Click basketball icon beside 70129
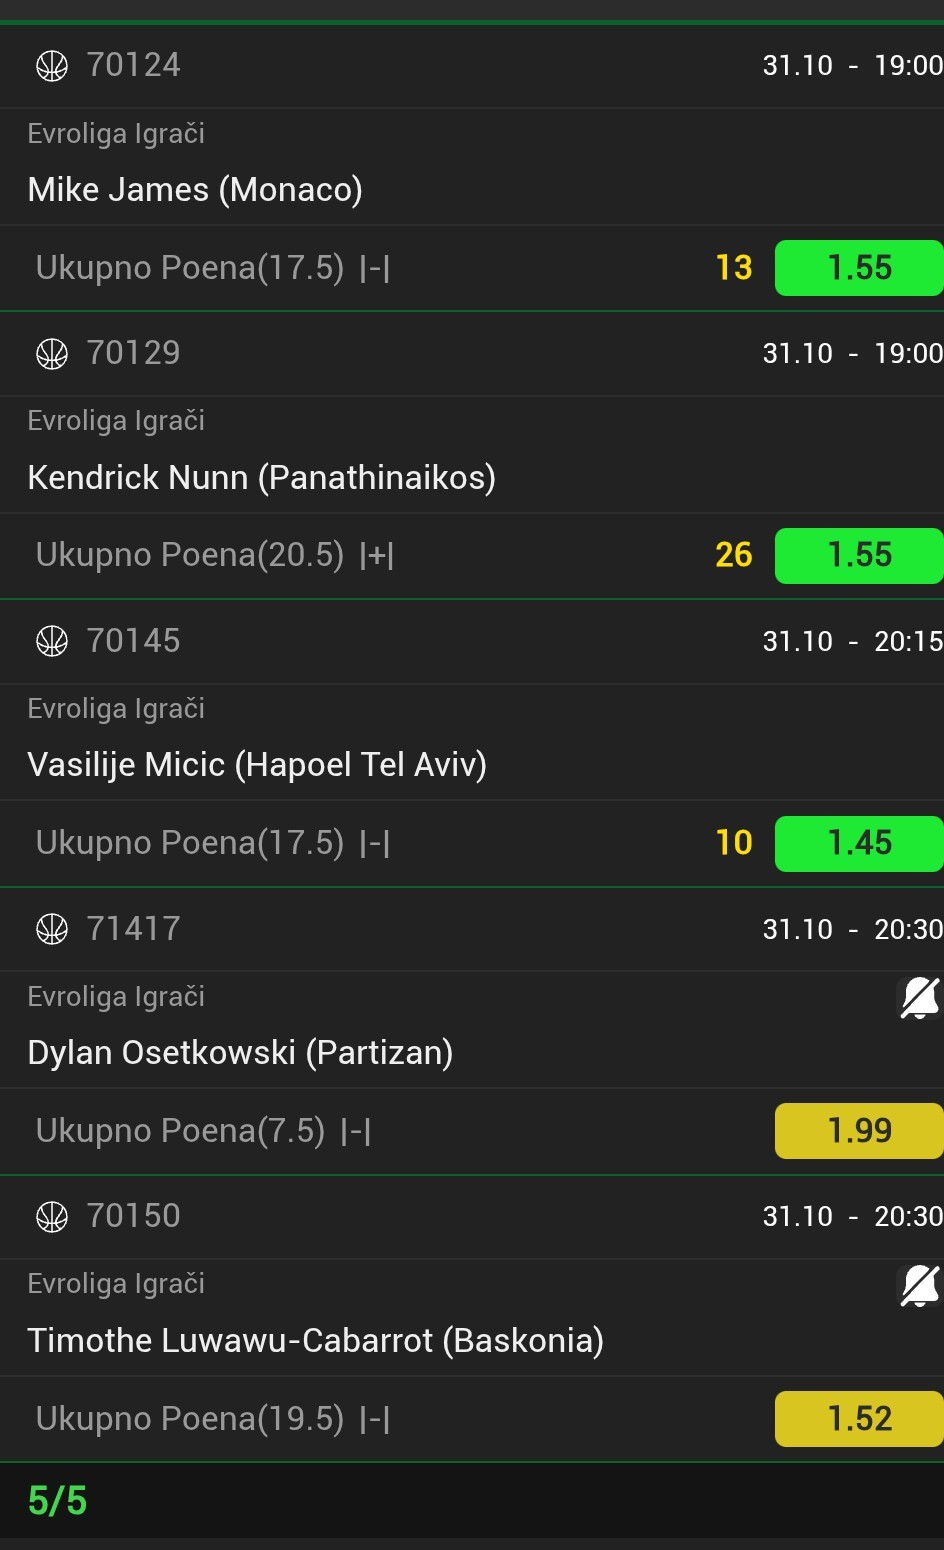The width and height of the screenshot is (944, 1550). (52, 354)
